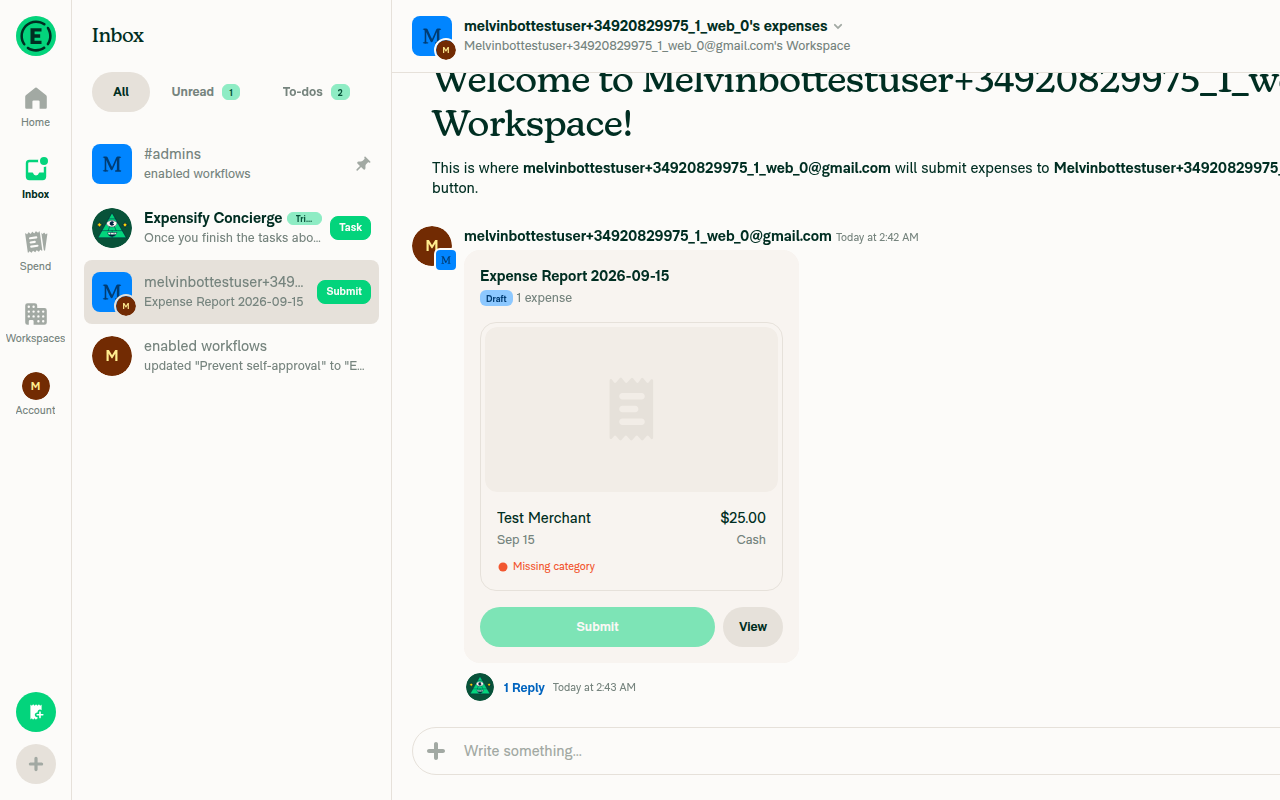
Task: Open the enabled workflows chat row
Action: (232, 356)
